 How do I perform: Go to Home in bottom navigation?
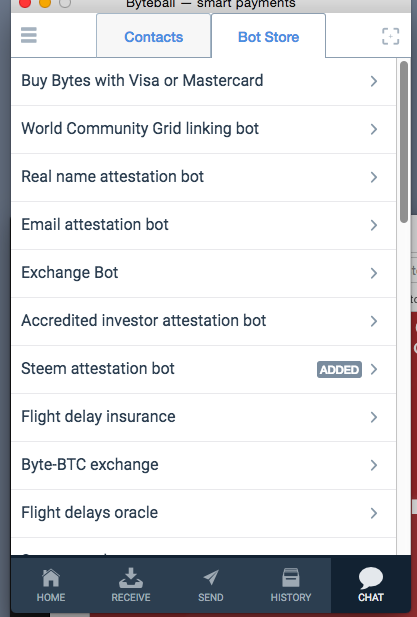51,578
